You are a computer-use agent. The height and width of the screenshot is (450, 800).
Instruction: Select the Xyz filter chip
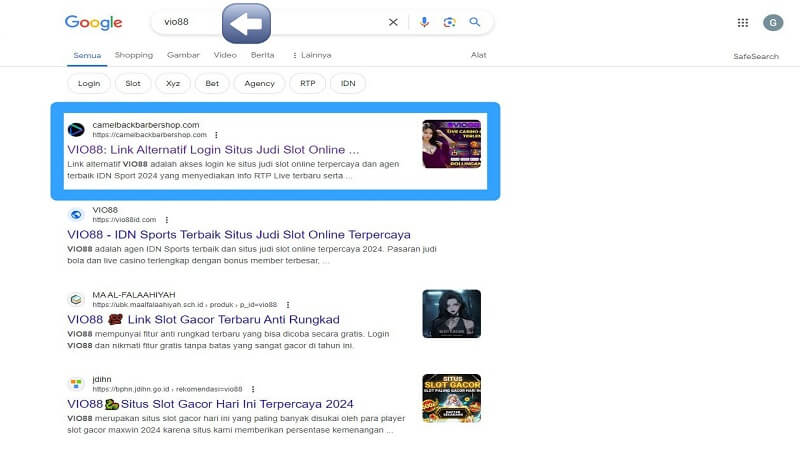[x=173, y=84]
